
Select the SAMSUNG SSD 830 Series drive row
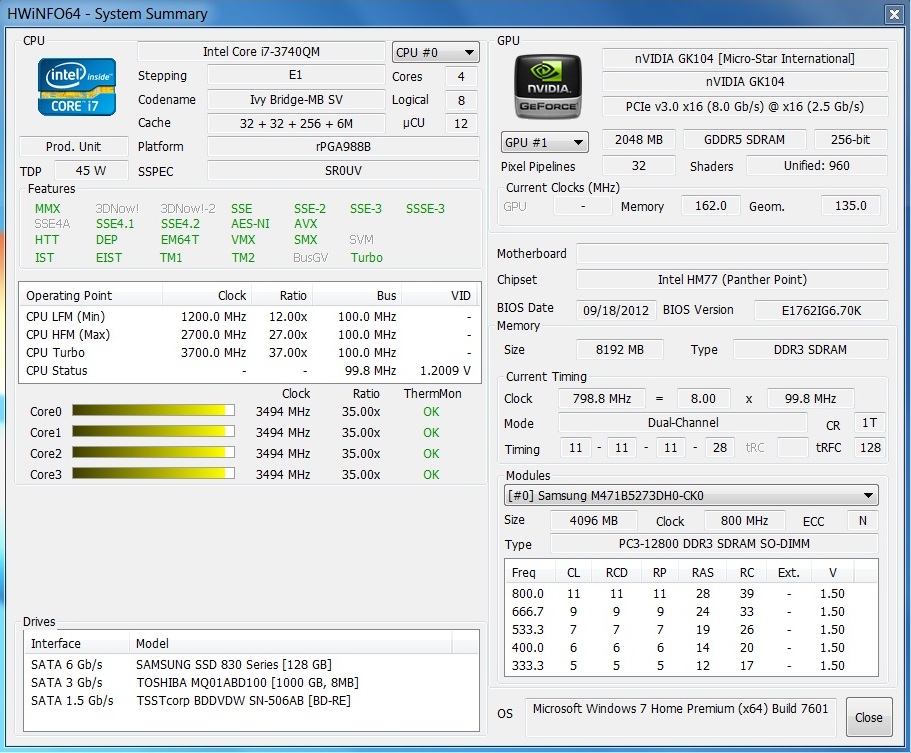[x=251, y=664]
